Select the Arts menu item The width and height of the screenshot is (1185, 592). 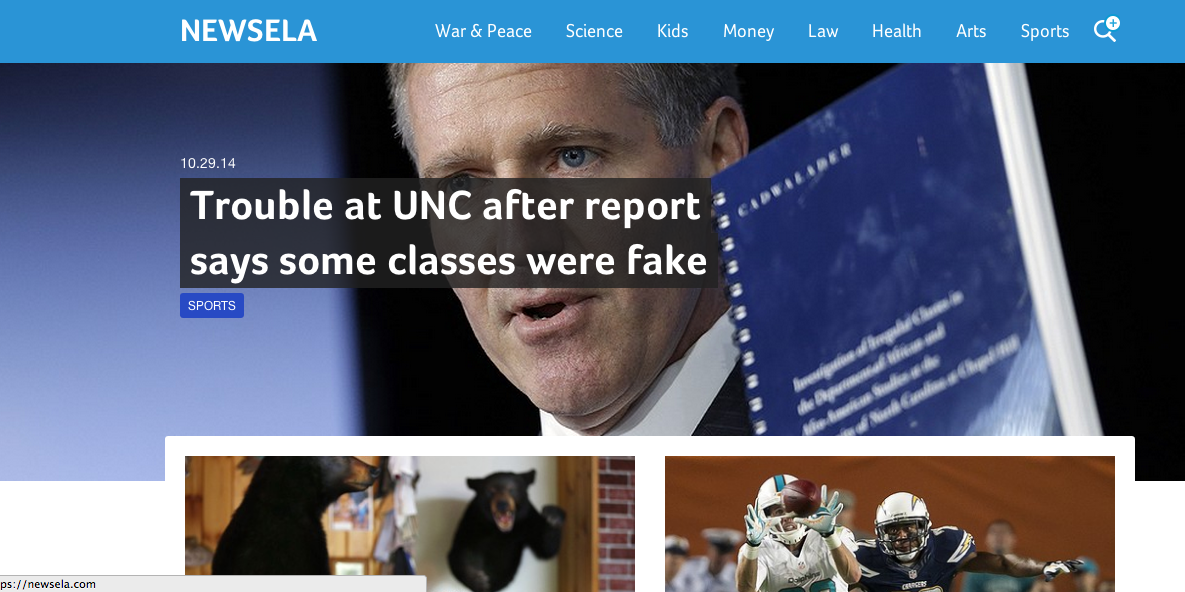pyautogui.click(x=971, y=31)
